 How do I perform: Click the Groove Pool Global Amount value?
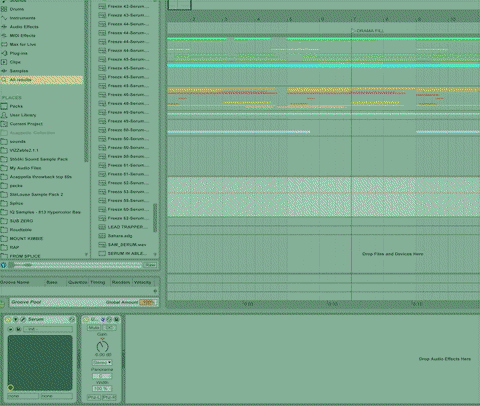146,302
